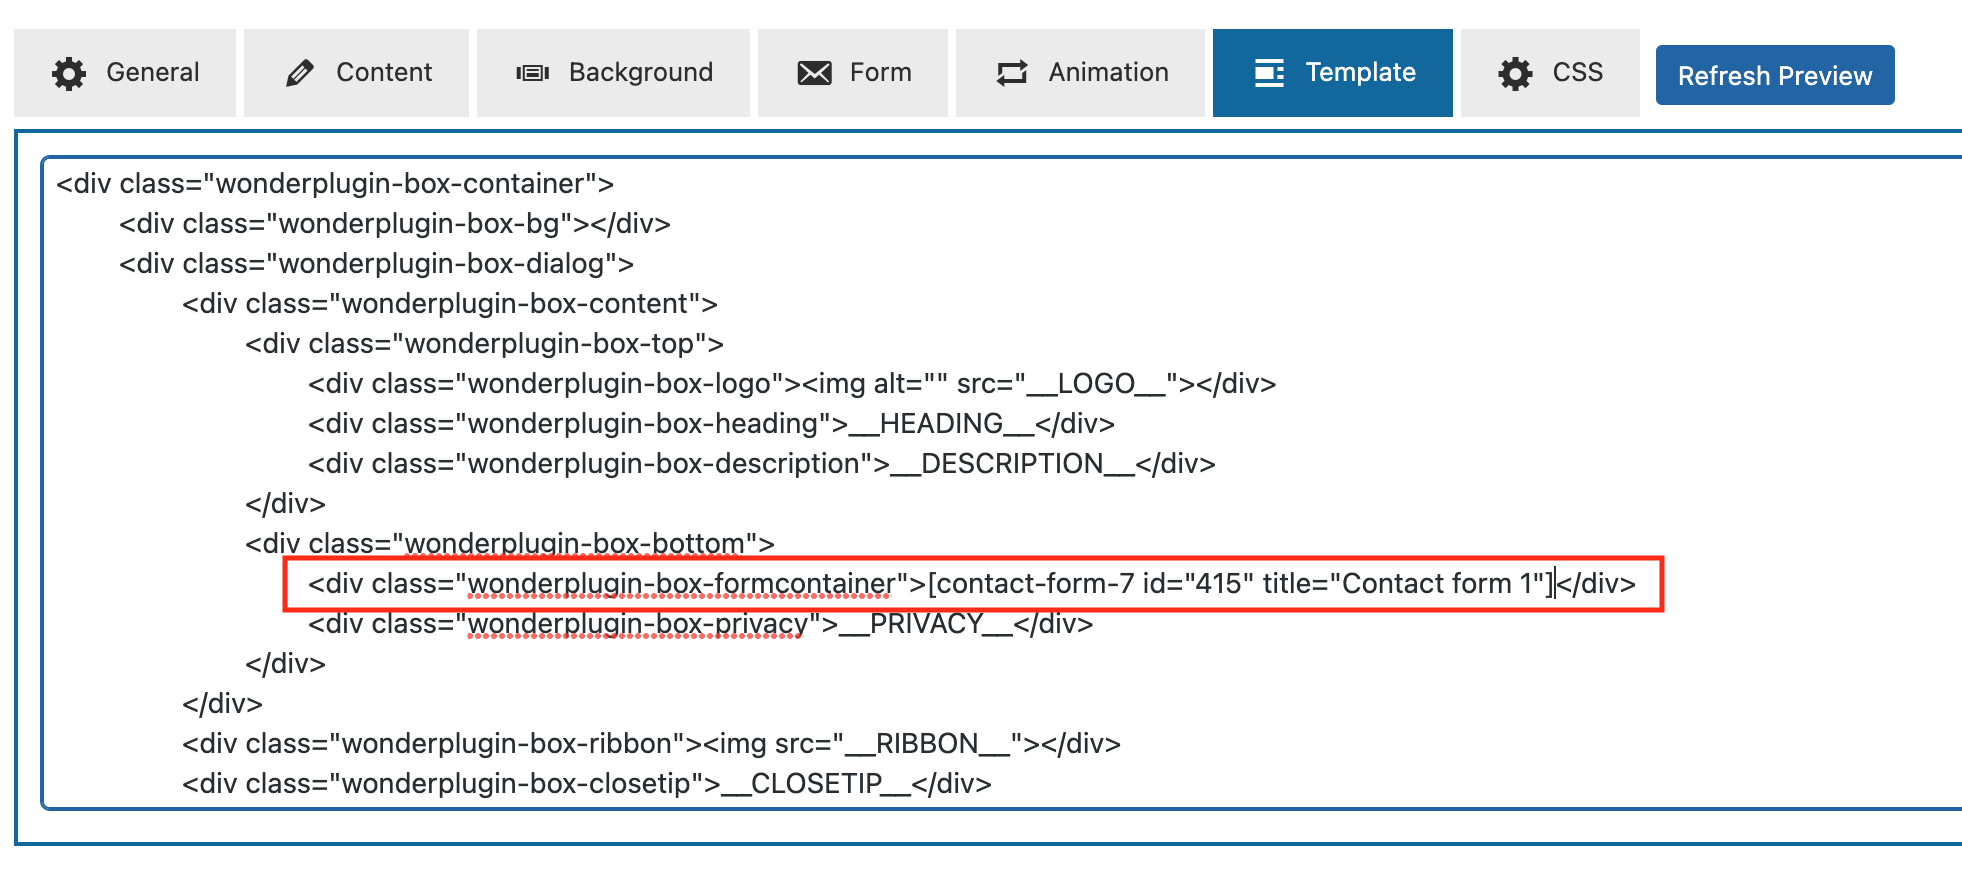Go to the Animation tab label
Screen dimensions: 1962x876
click(1108, 73)
